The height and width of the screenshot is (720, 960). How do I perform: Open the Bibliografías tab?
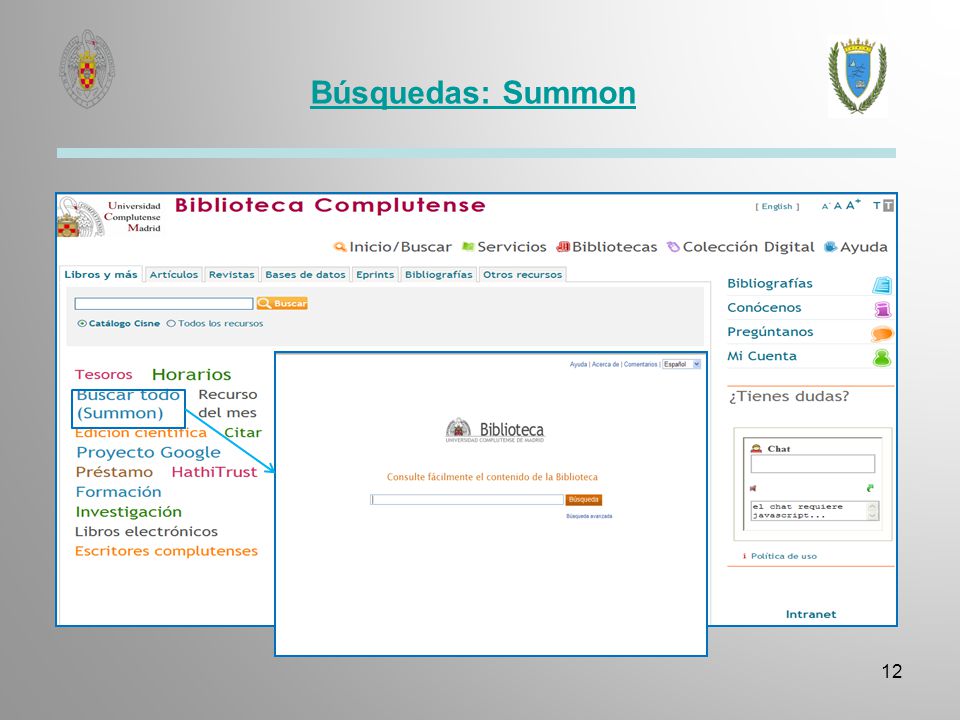438,274
